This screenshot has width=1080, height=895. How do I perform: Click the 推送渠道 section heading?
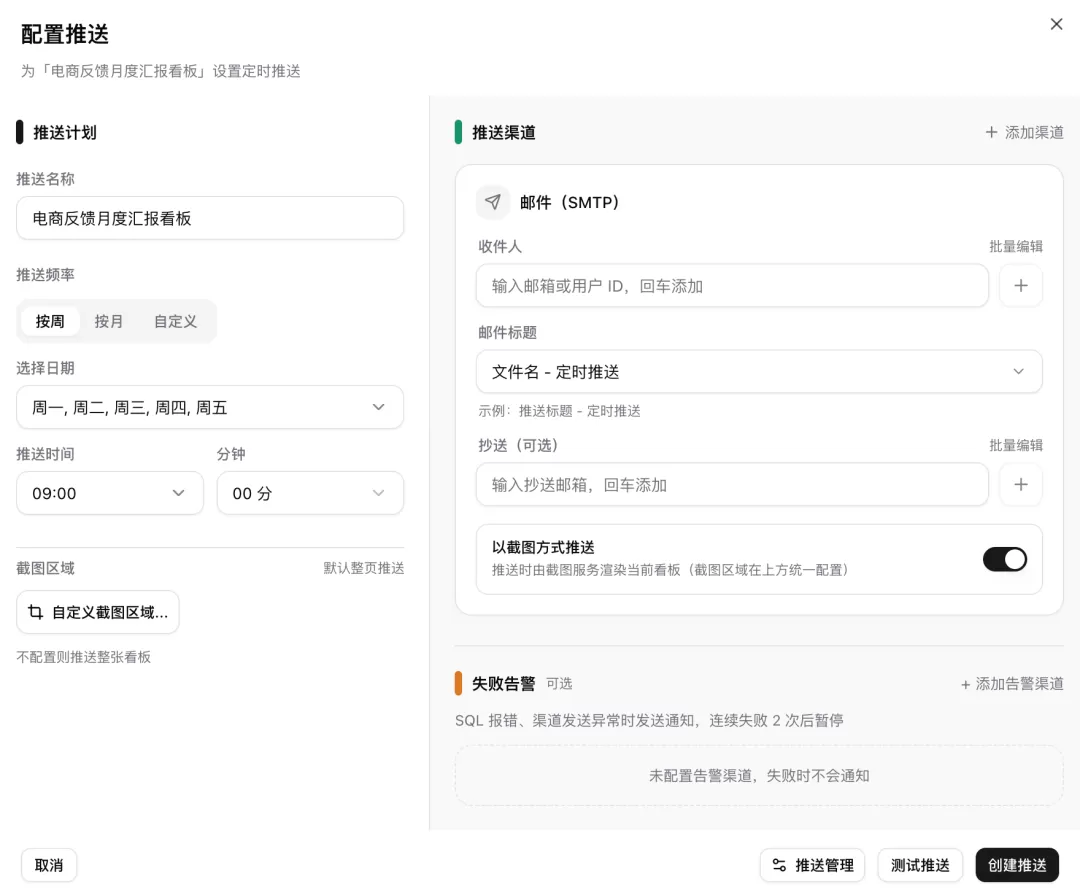503,132
